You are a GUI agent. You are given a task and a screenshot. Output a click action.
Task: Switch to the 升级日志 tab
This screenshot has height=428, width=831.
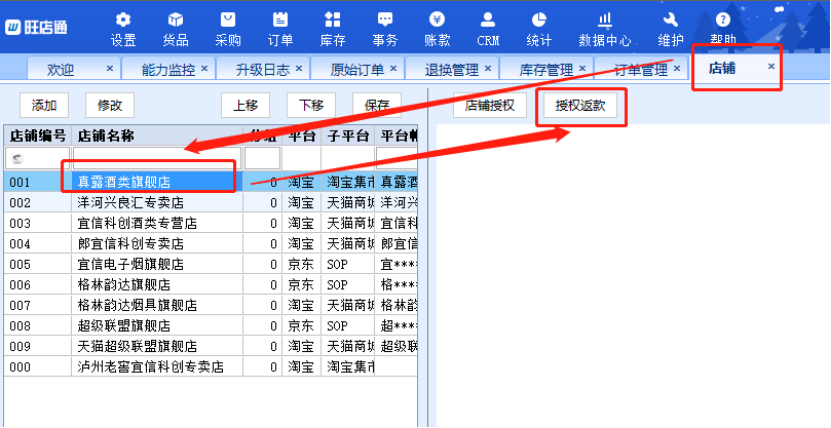263,69
